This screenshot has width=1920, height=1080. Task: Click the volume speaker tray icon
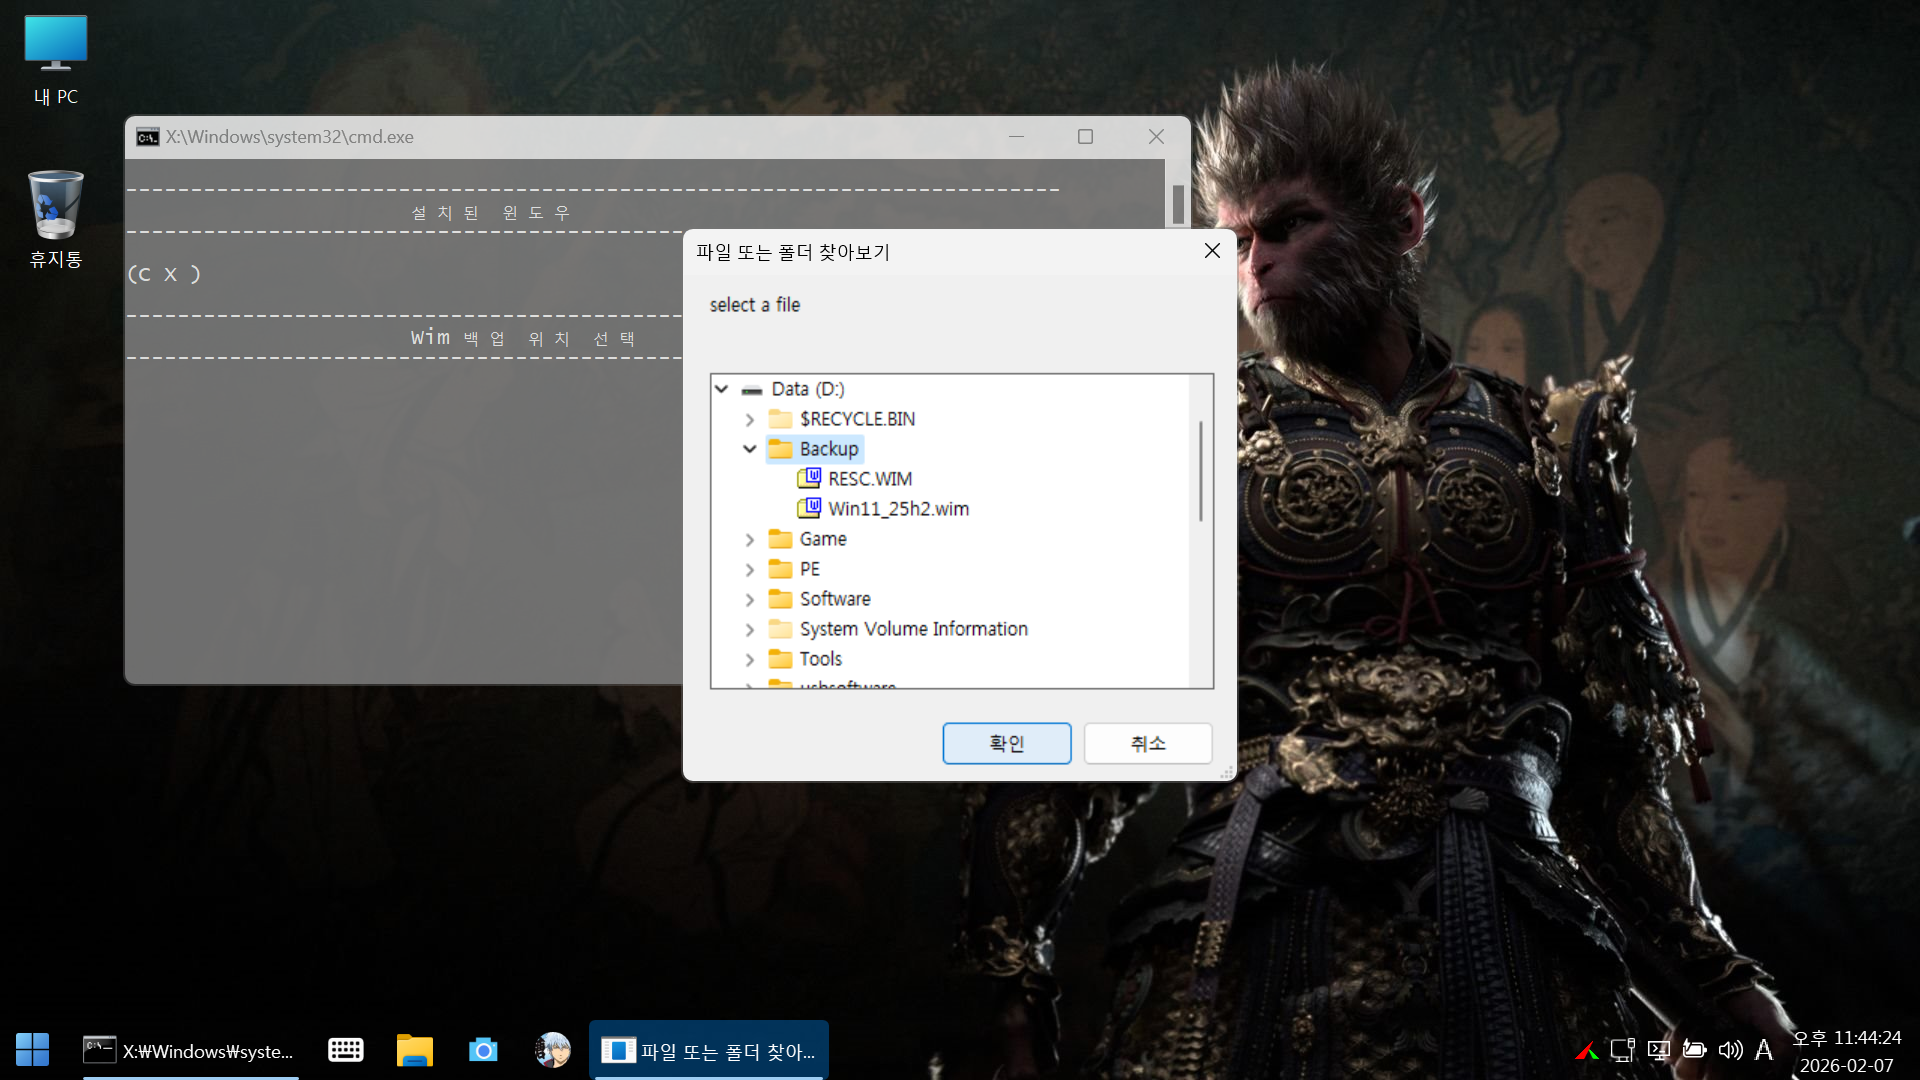pyautogui.click(x=1729, y=1050)
